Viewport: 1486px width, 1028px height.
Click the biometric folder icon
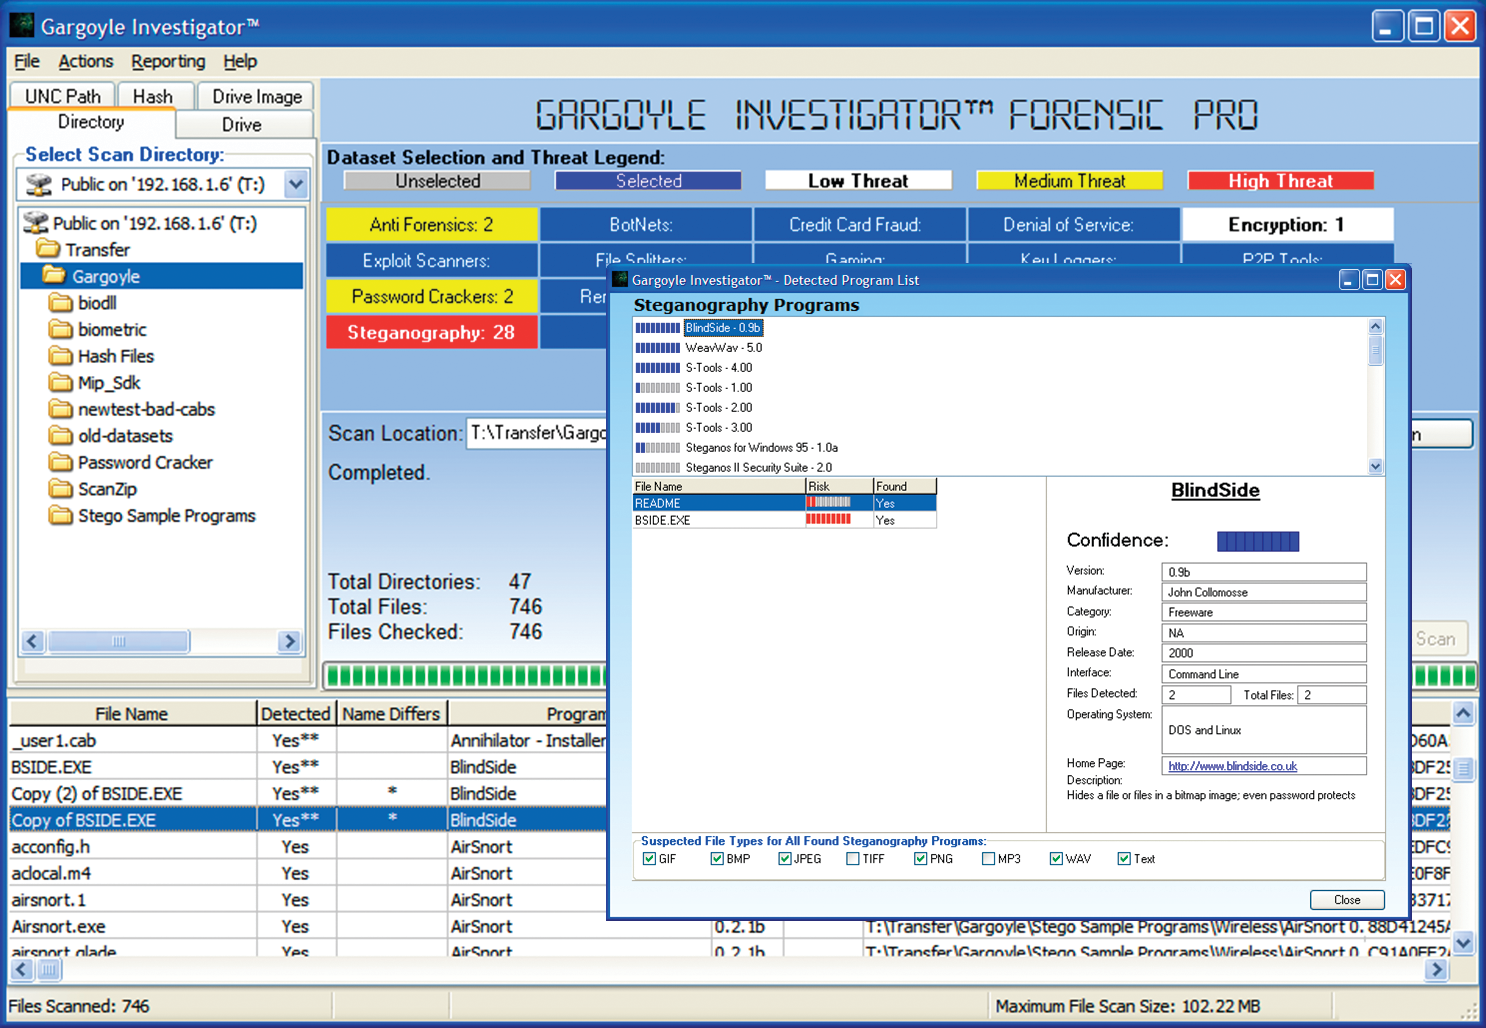tap(61, 329)
